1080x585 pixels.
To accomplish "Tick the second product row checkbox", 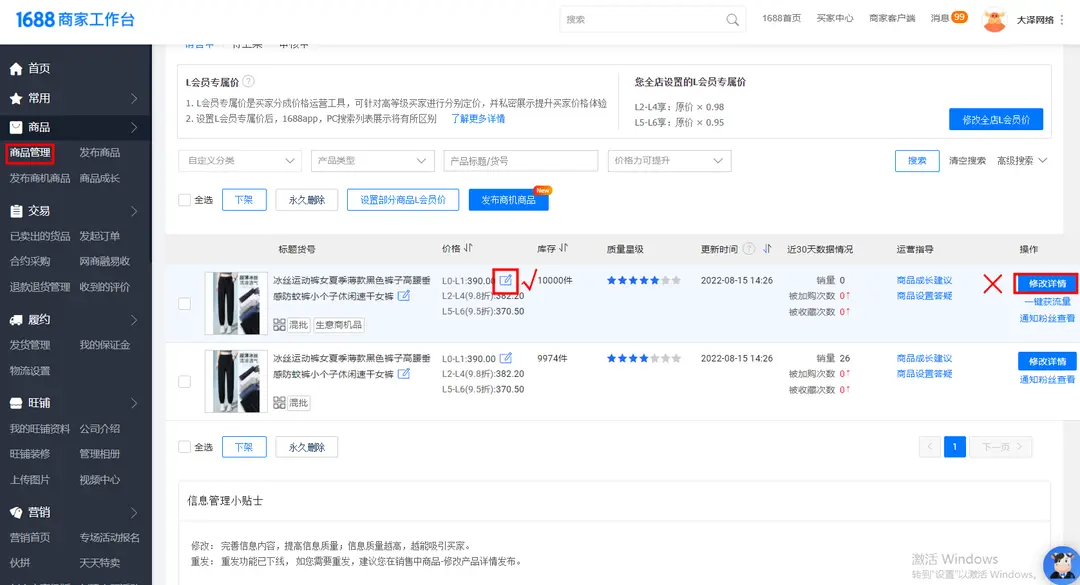I will tap(184, 381).
